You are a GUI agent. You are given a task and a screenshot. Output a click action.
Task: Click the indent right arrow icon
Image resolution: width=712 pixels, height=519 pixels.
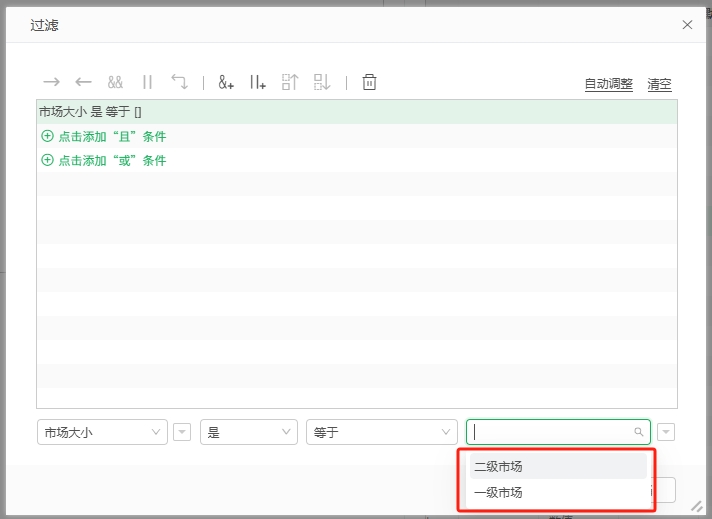[x=51, y=82]
